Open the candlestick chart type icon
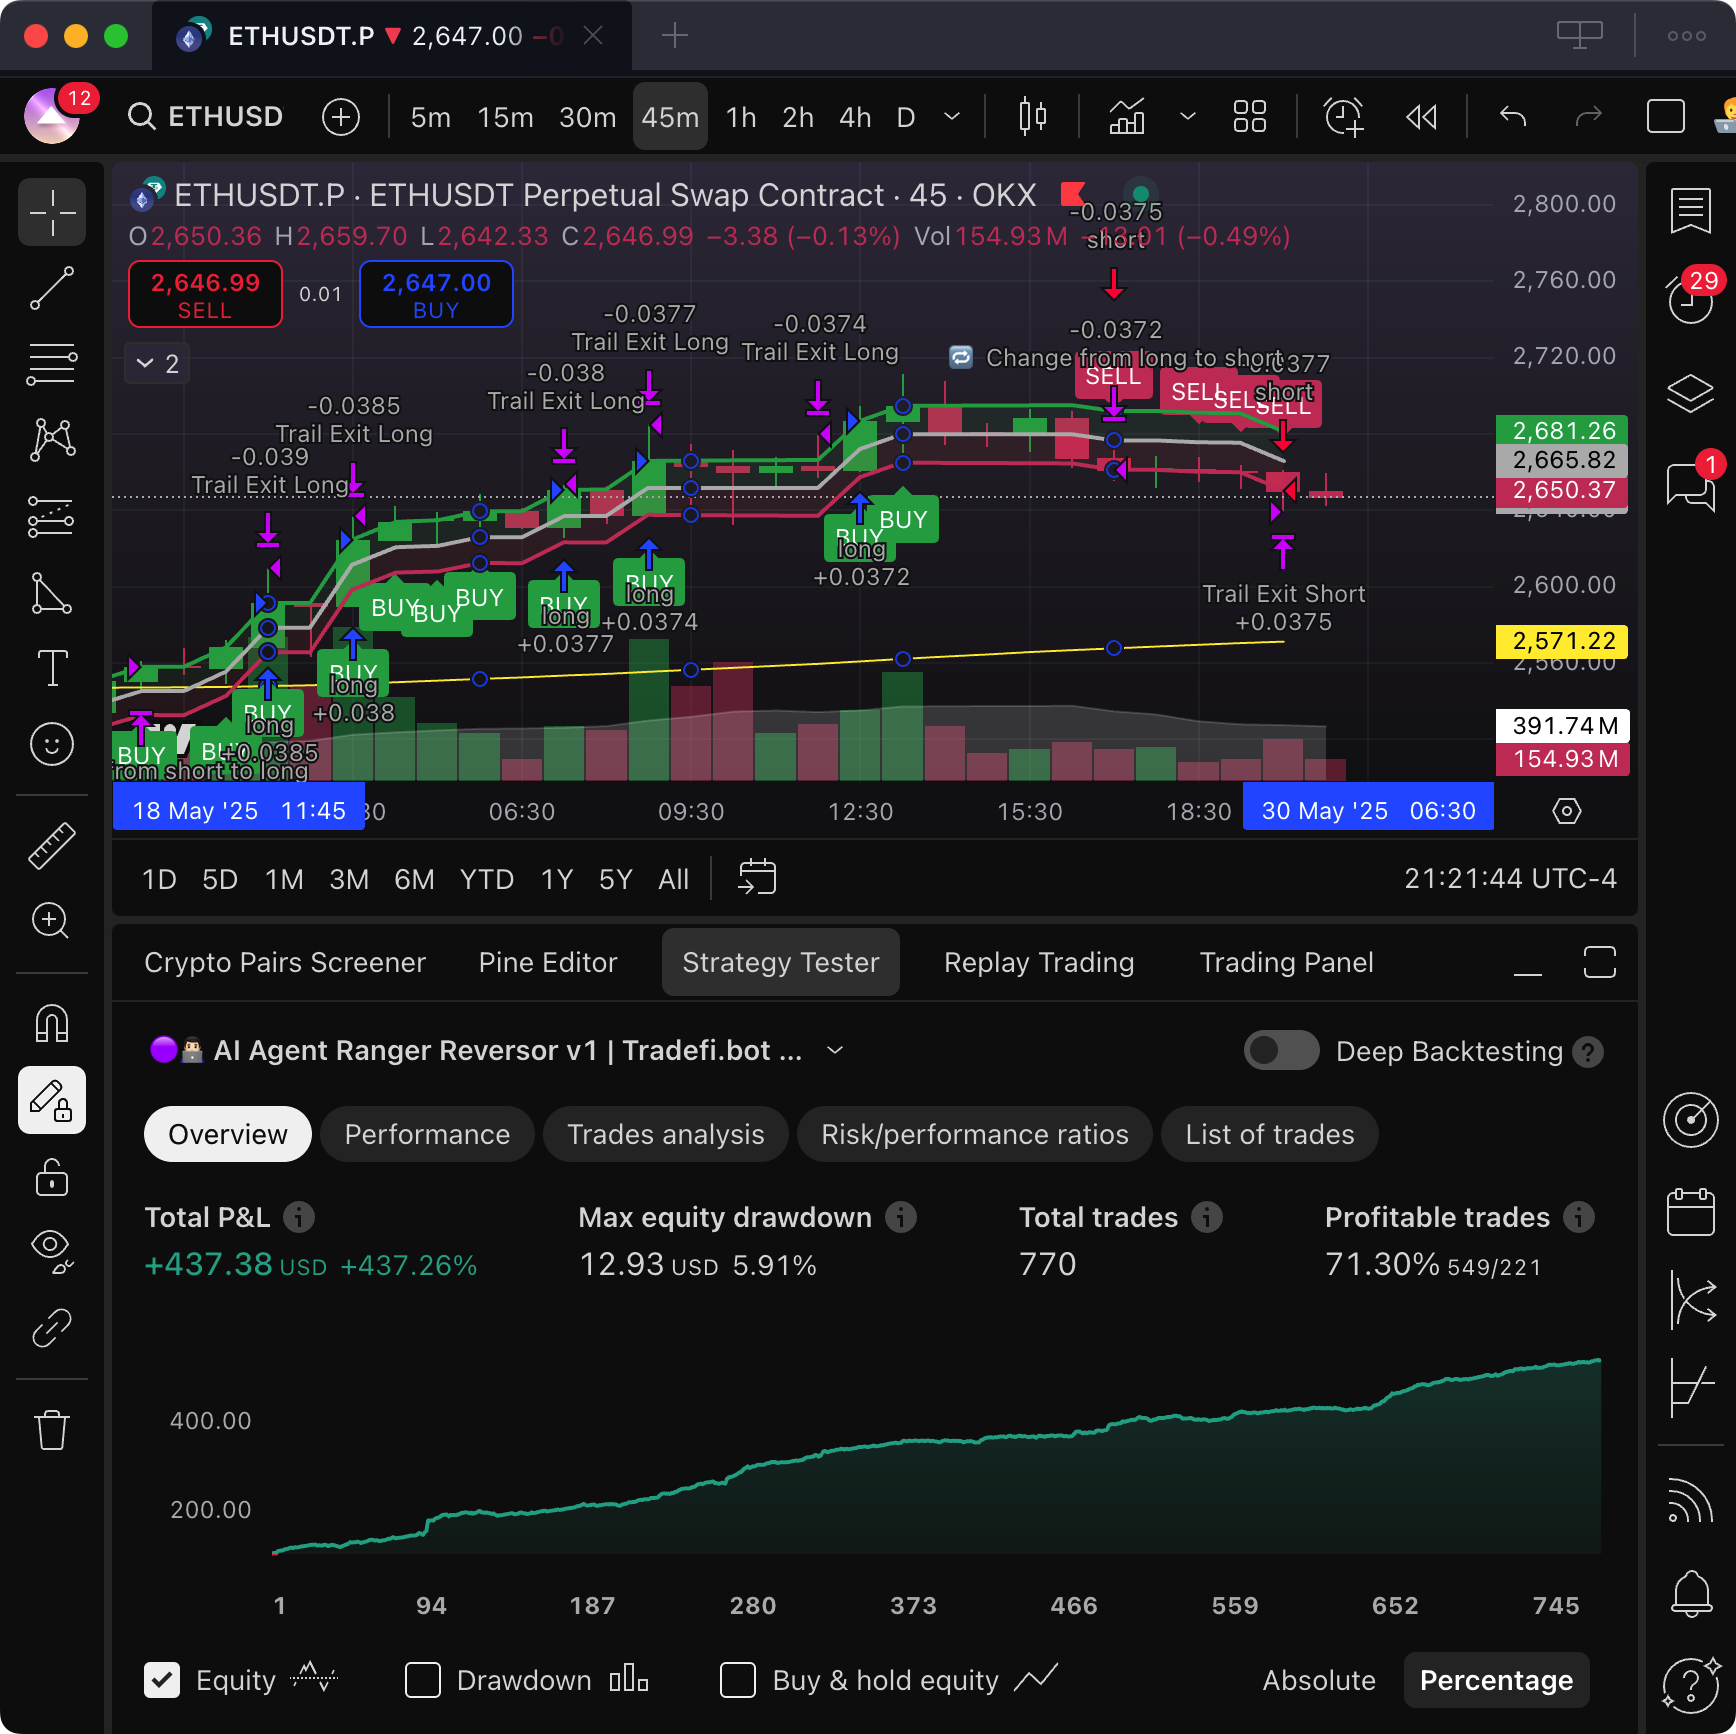 click(1032, 117)
